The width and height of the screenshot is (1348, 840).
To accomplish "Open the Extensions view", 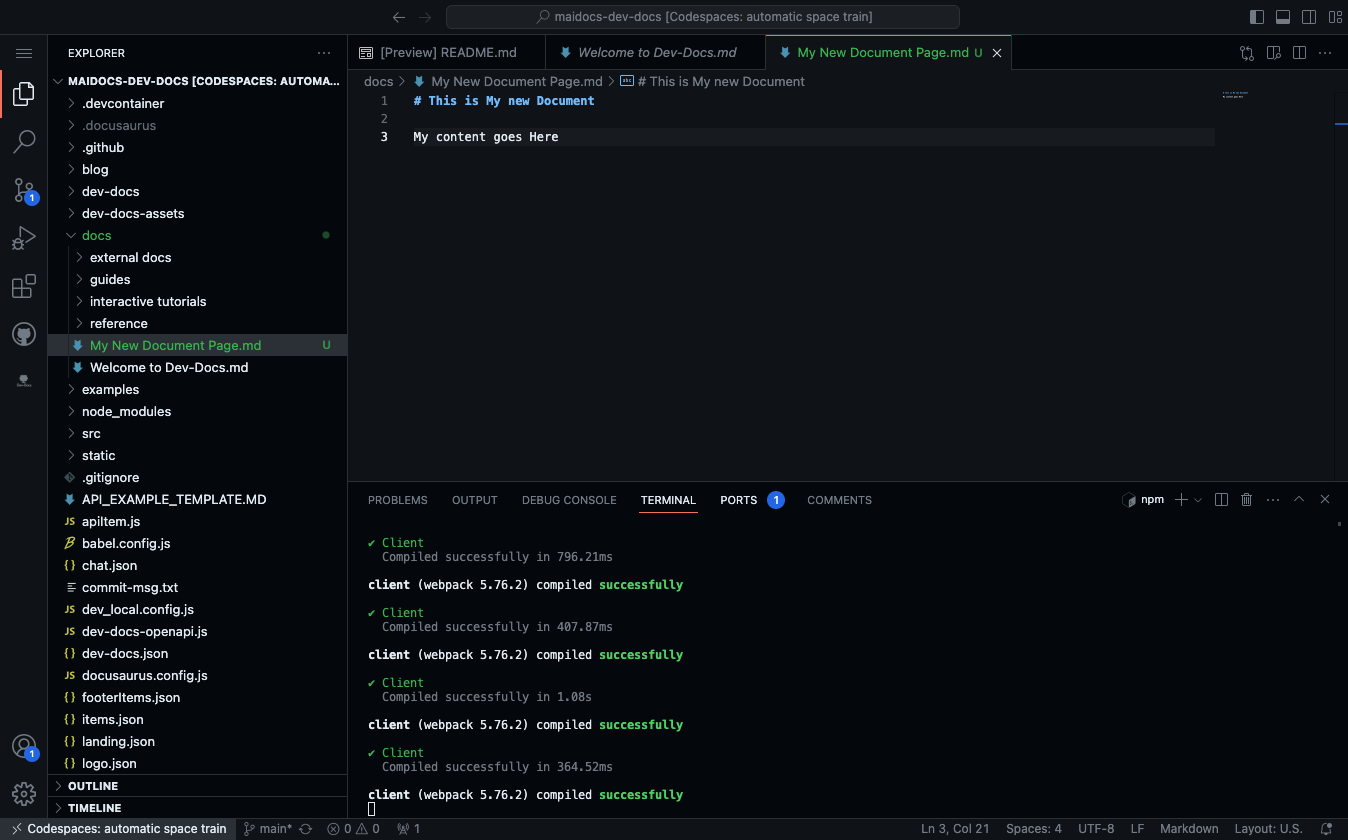I will click(x=24, y=287).
